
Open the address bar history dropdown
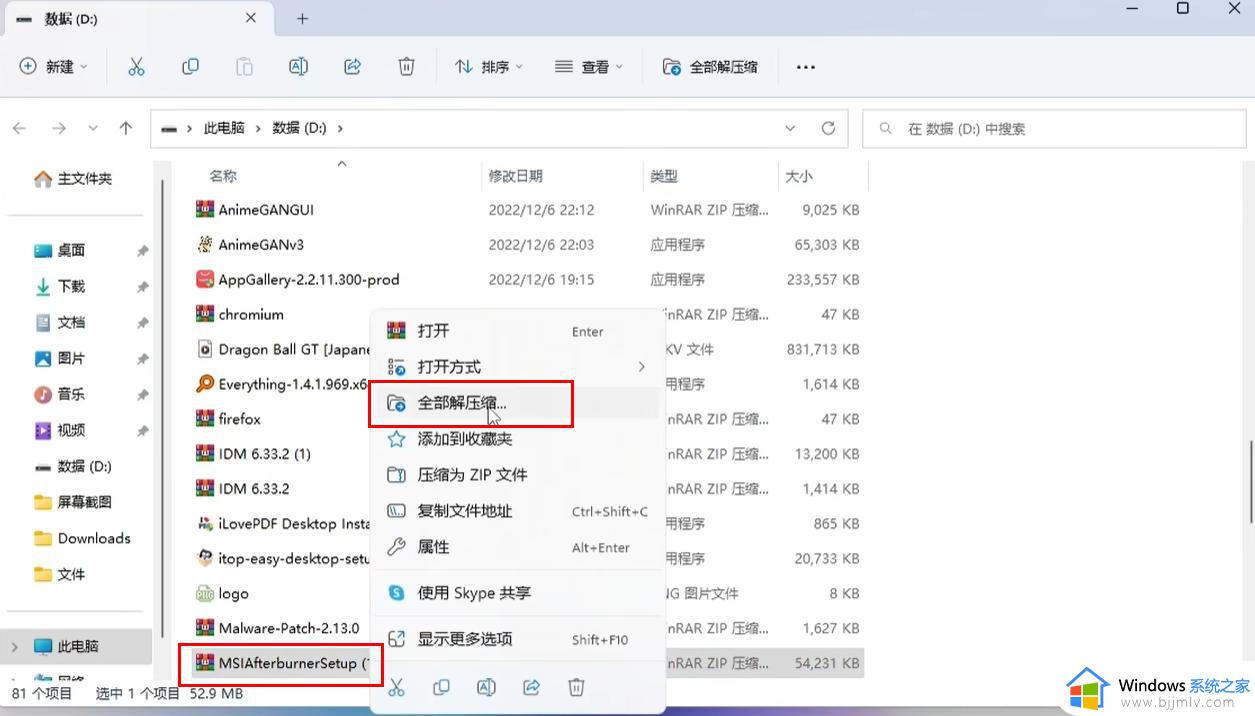[x=790, y=128]
